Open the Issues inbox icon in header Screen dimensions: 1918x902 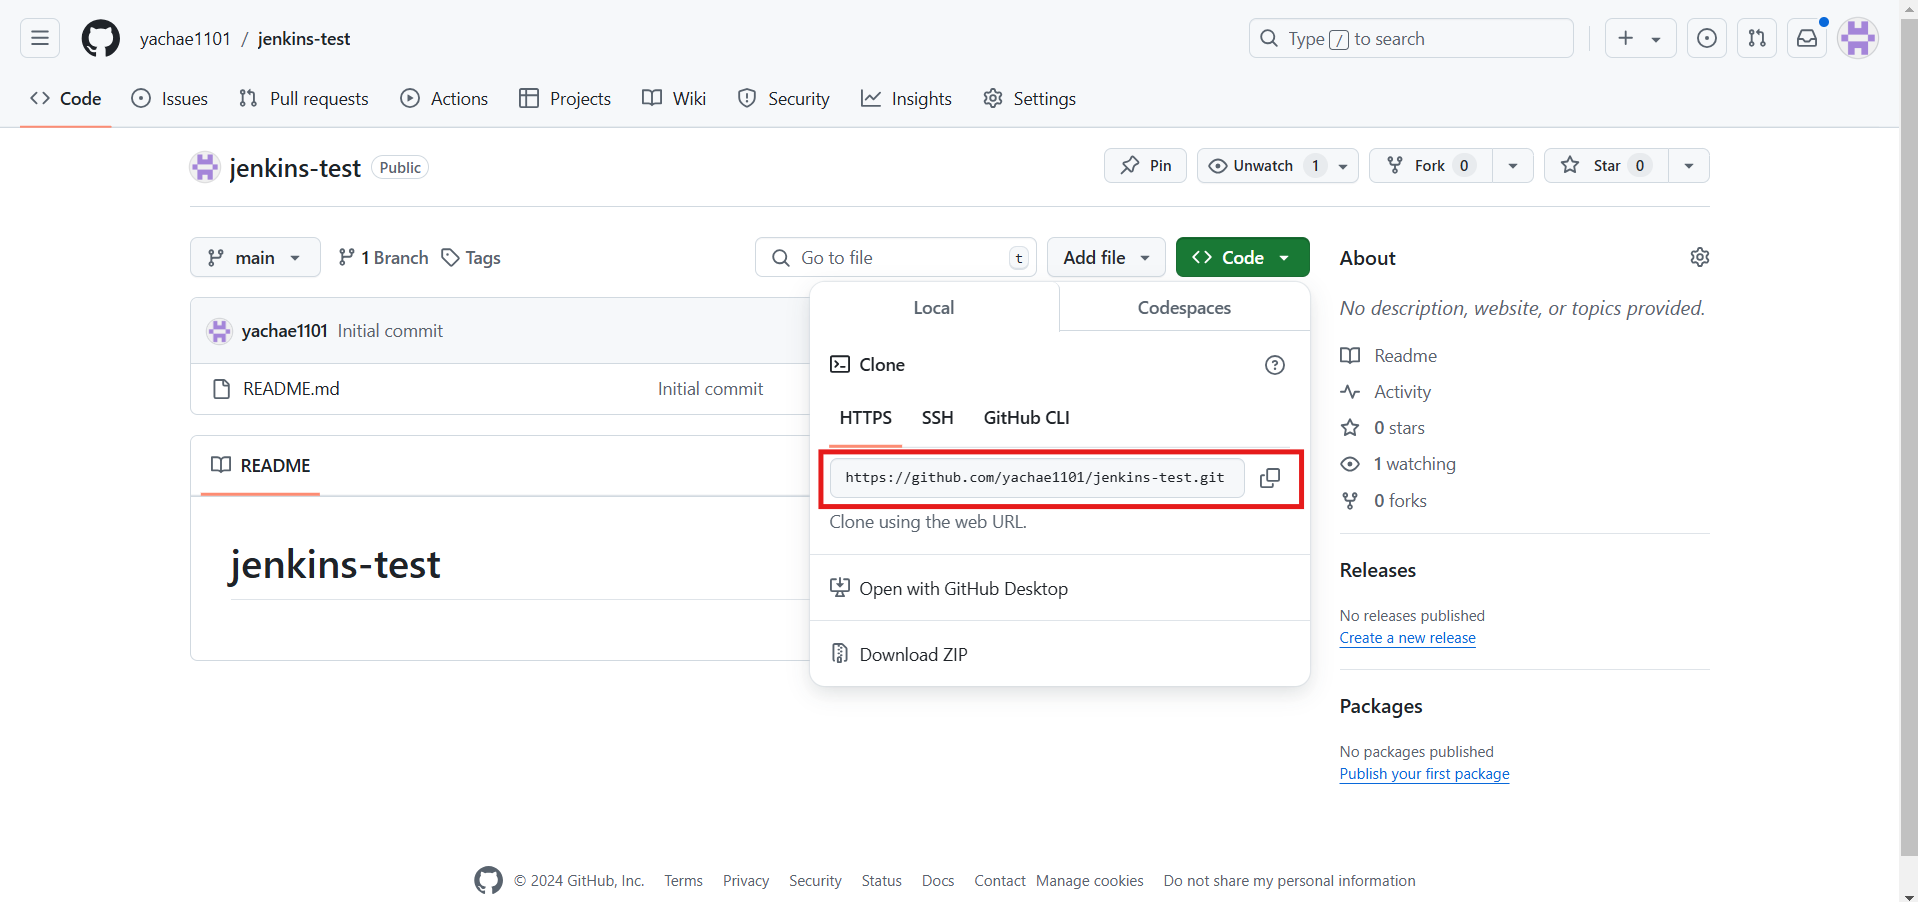click(1707, 38)
